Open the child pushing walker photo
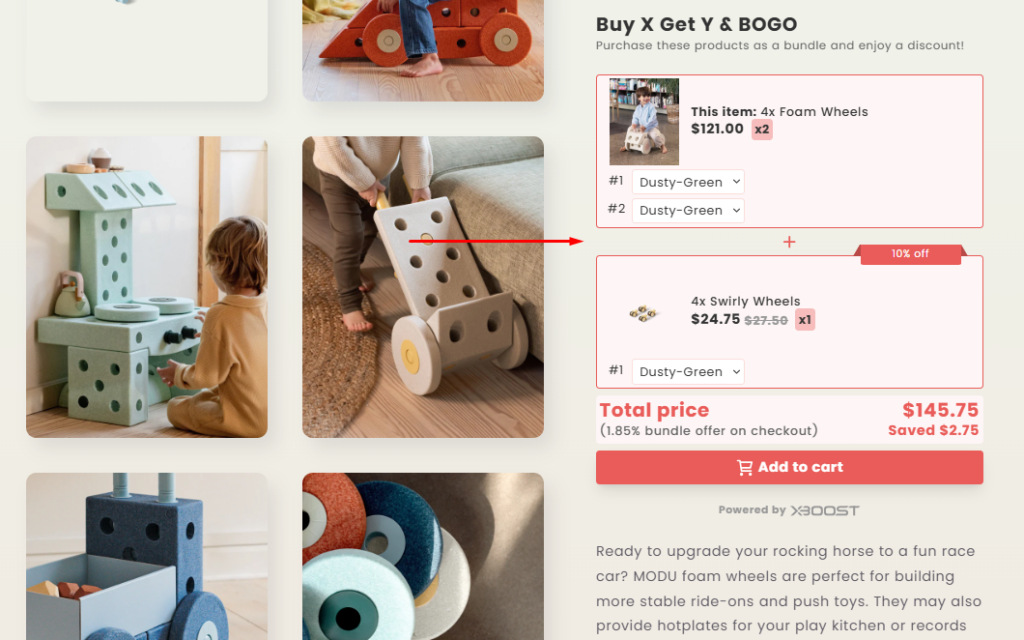Image resolution: width=1024 pixels, height=640 pixels. (423, 287)
